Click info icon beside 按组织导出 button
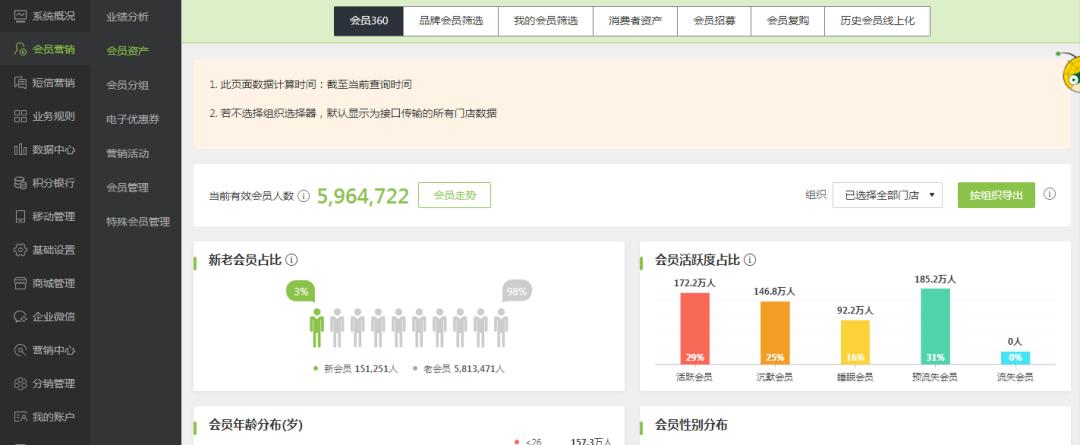 click(x=1049, y=194)
